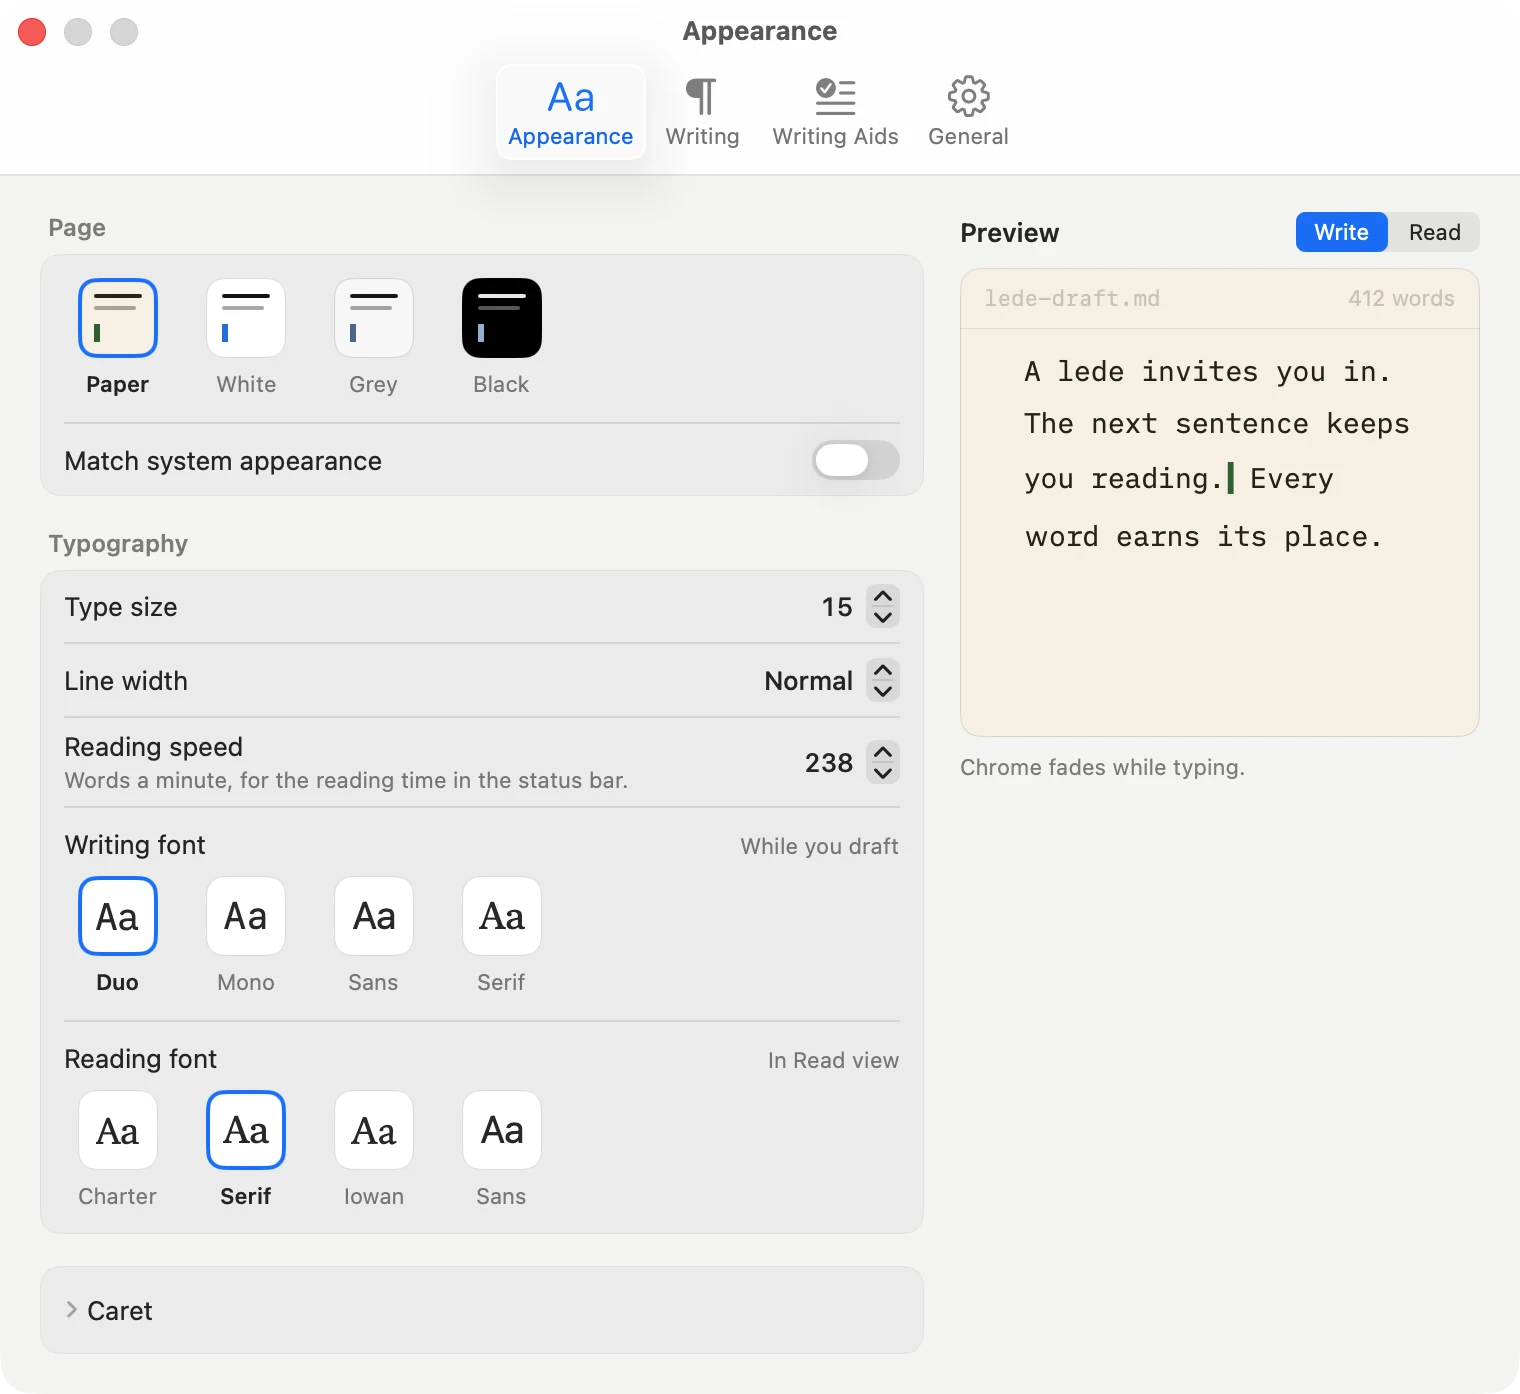Click the 412 words count
Image resolution: width=1520 pixels, height=1394 pixels.
[x=1401, y=298]
